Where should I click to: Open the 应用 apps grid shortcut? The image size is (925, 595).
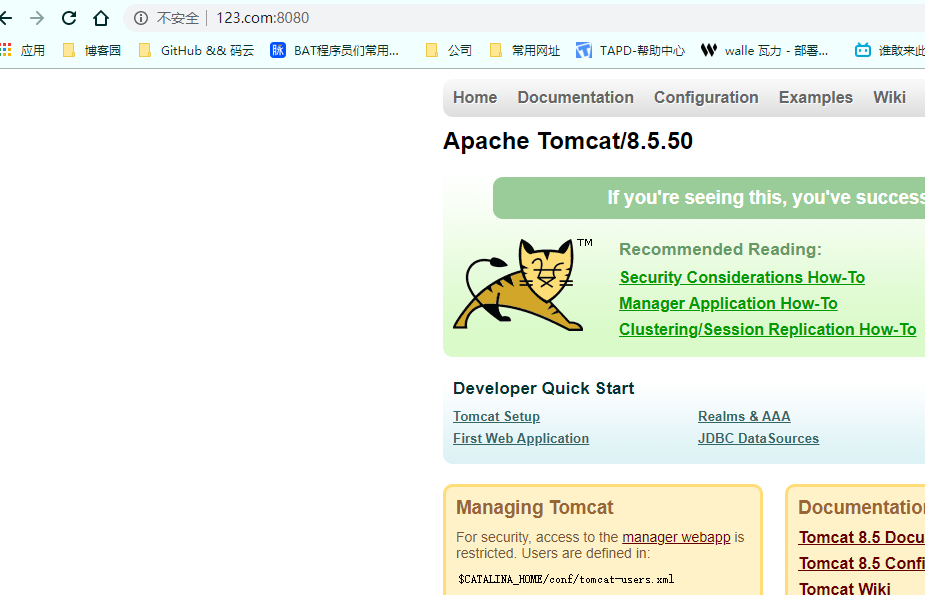click(x=22, y=51)
